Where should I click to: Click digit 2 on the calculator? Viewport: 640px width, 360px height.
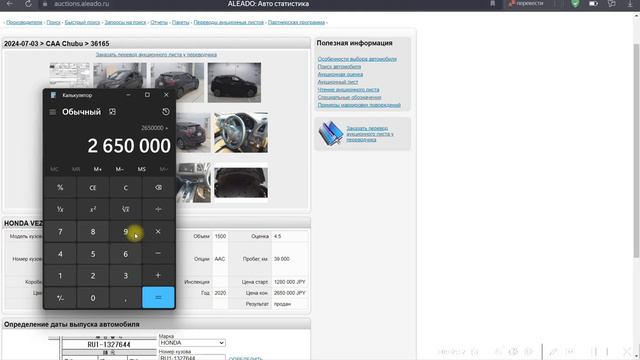point(93,276)
